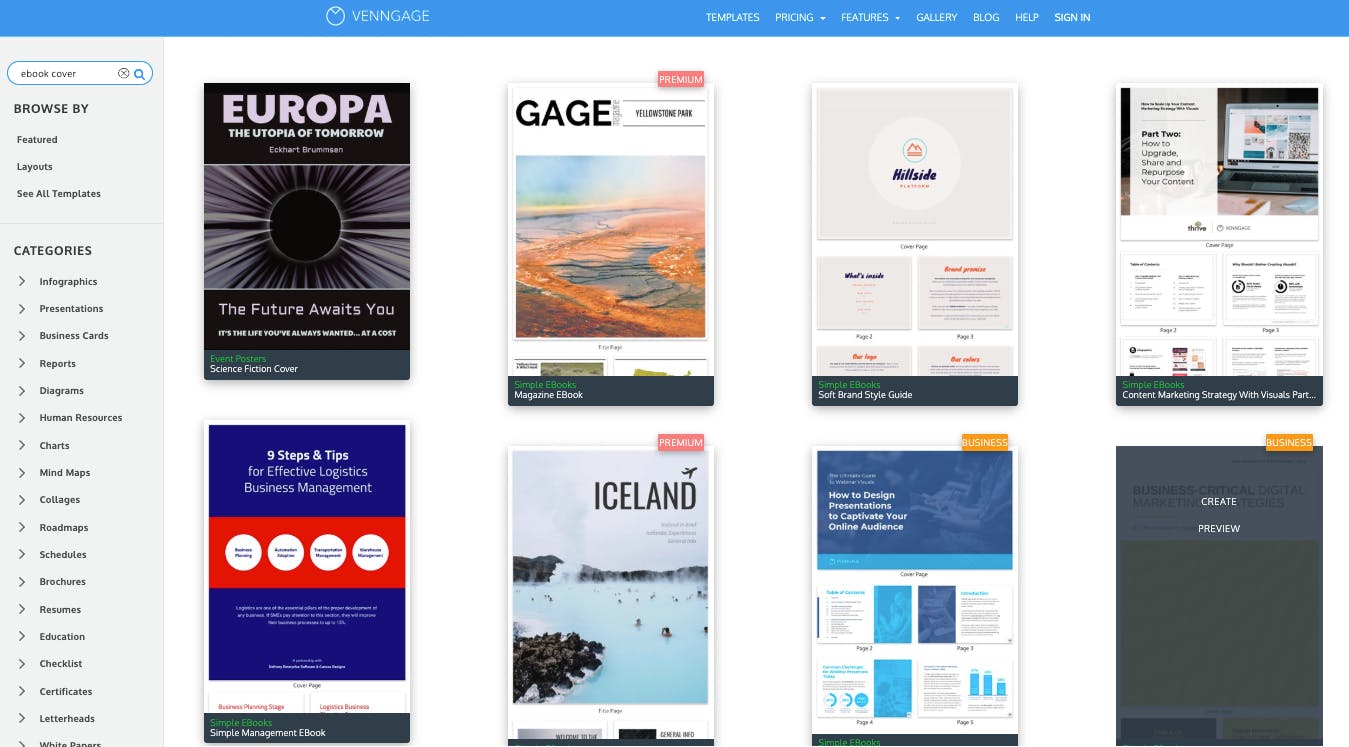Expand the Checklist category chevron
This screenshot has height=747, width=1349.
click(22, 664)
